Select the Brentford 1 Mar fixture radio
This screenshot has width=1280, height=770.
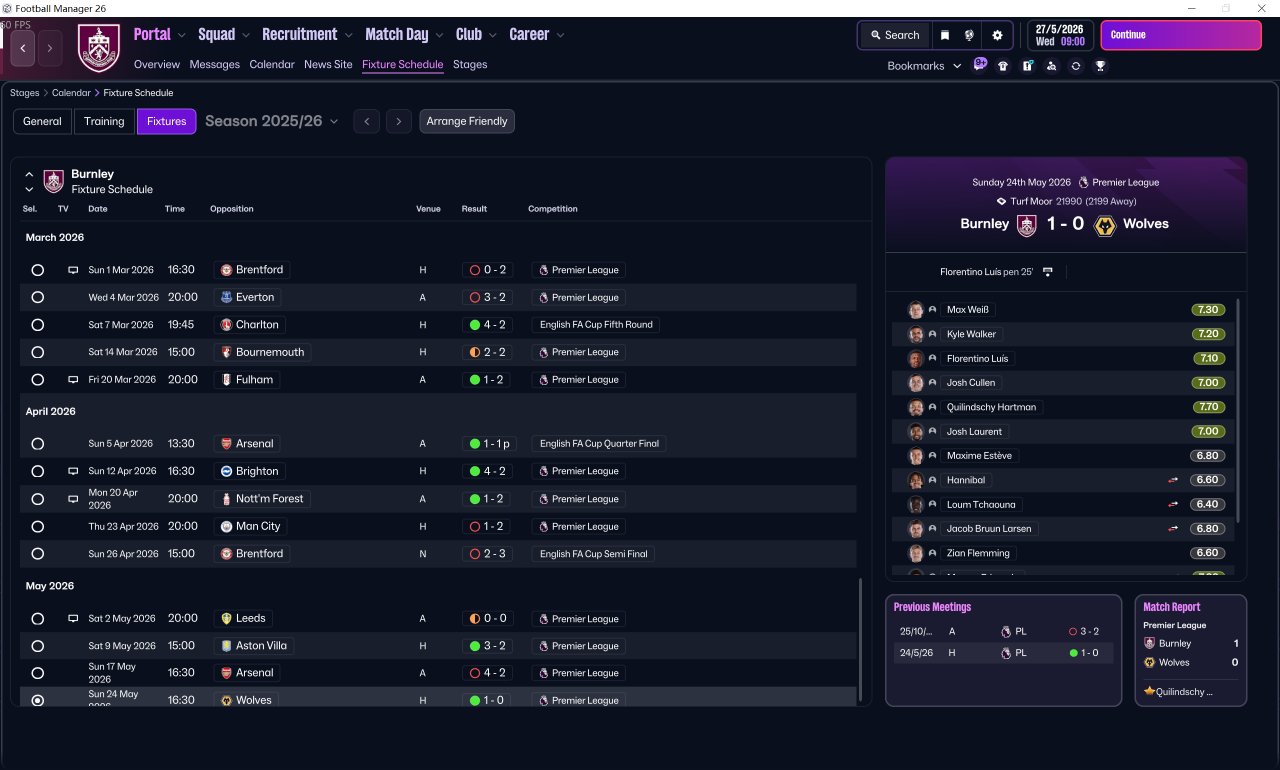(38, 270)
